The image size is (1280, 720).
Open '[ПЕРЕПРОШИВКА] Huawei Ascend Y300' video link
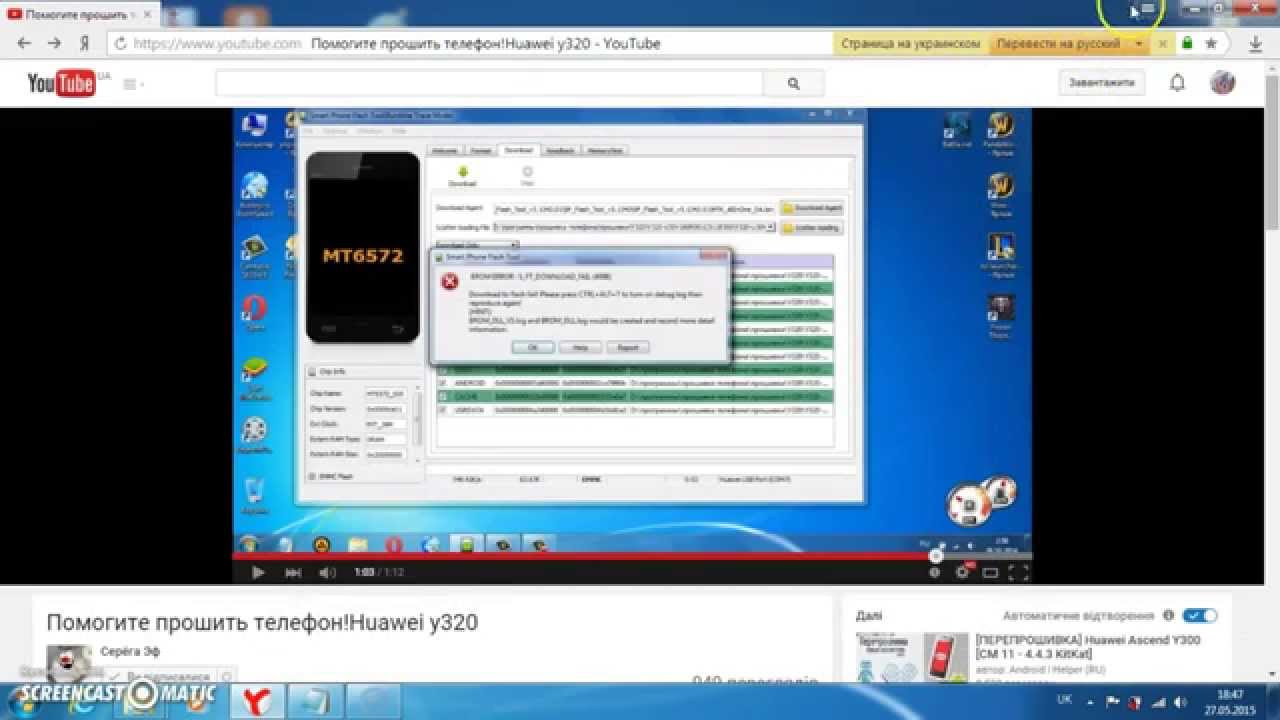pos(1088,647)
